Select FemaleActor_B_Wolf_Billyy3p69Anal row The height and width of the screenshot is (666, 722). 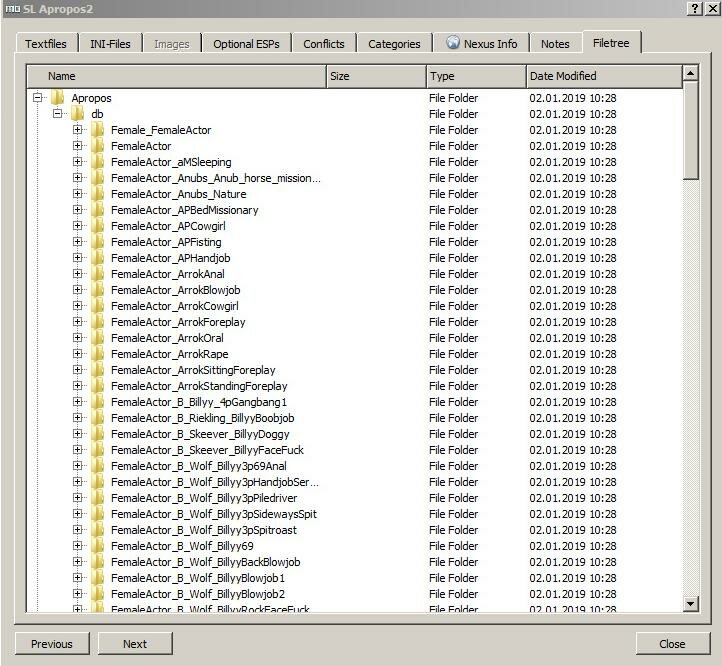click(355, 466)
